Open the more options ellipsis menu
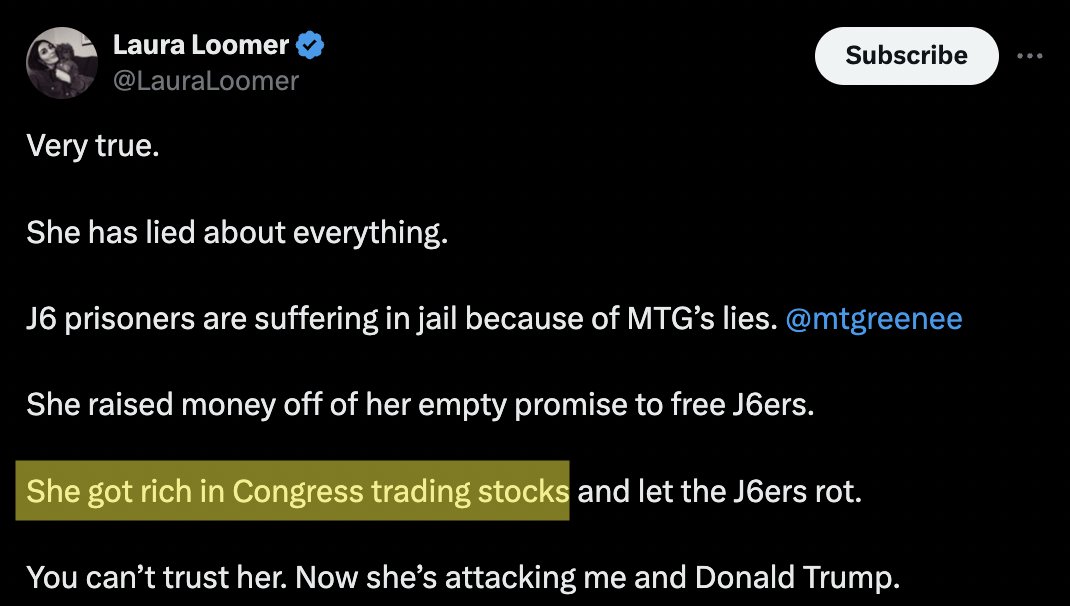The height and width of the screenshot is (606, 1070). (1029, 56)
